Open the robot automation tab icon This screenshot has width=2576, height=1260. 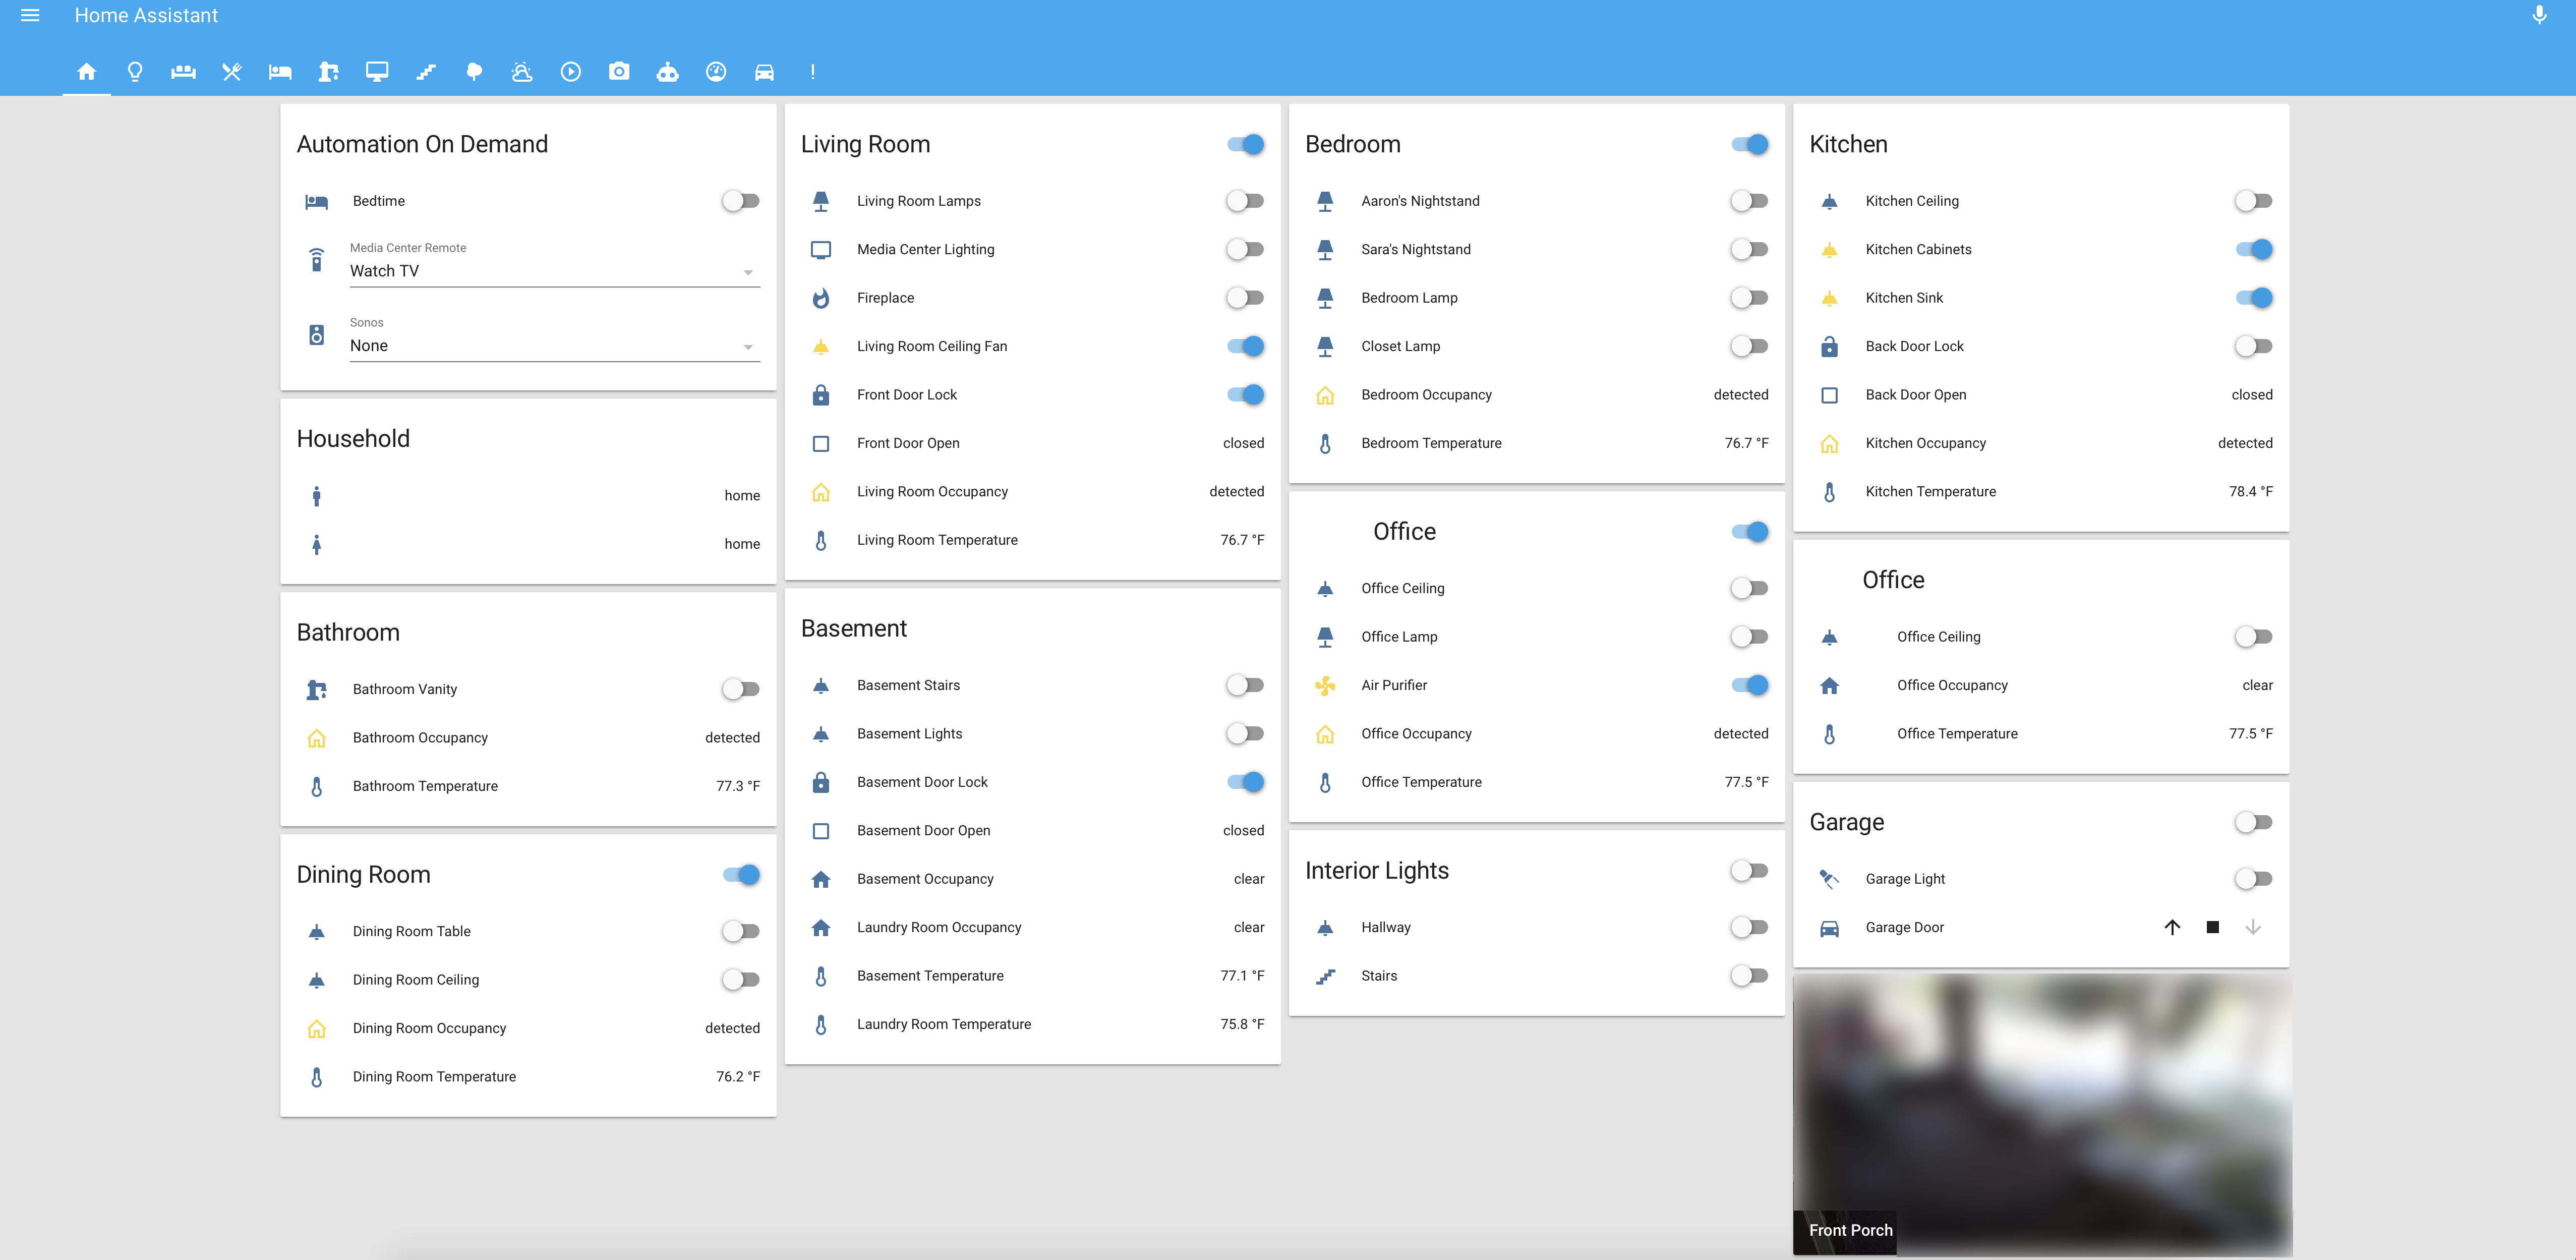coord(667,71)
